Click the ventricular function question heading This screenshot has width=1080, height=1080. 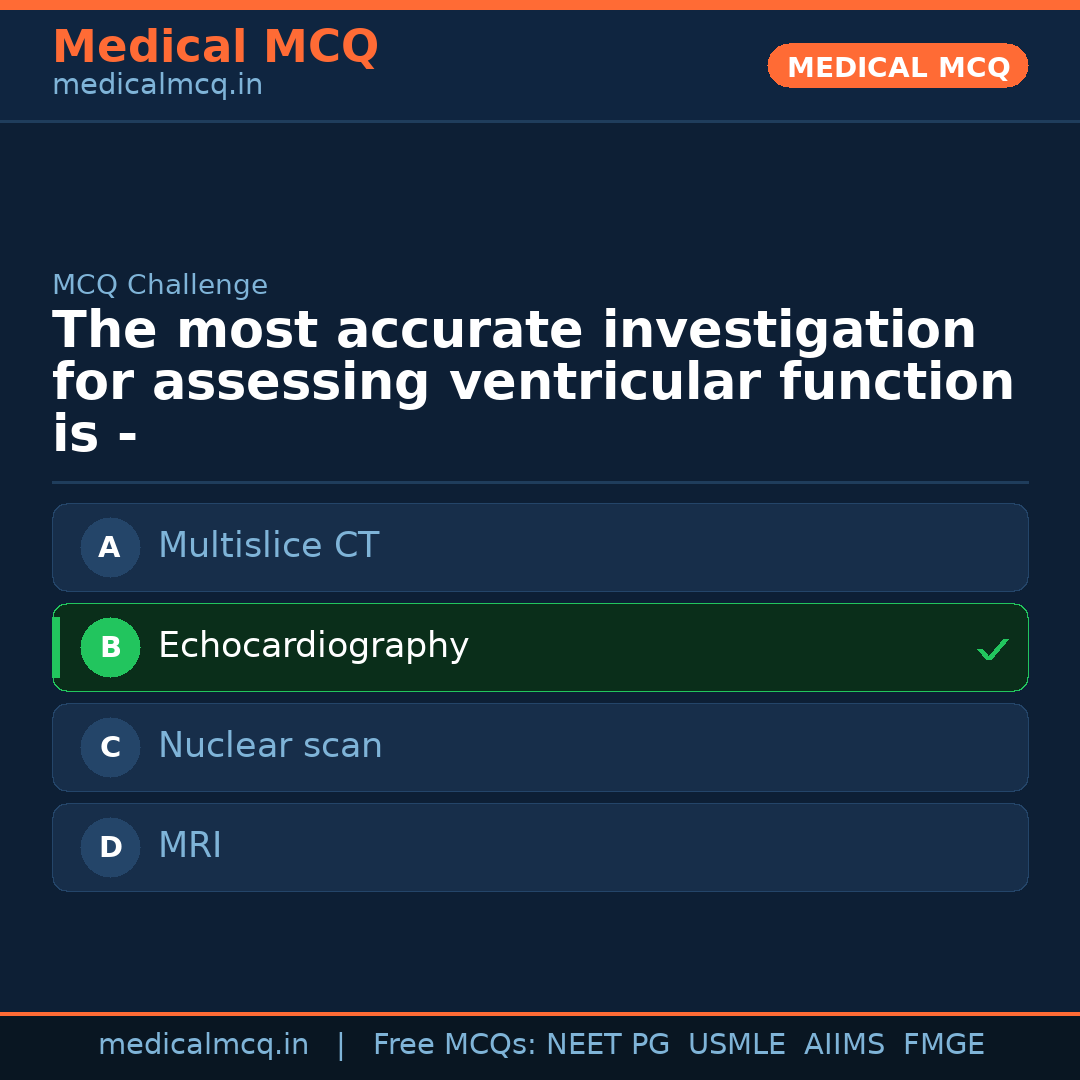coord(533,382)
